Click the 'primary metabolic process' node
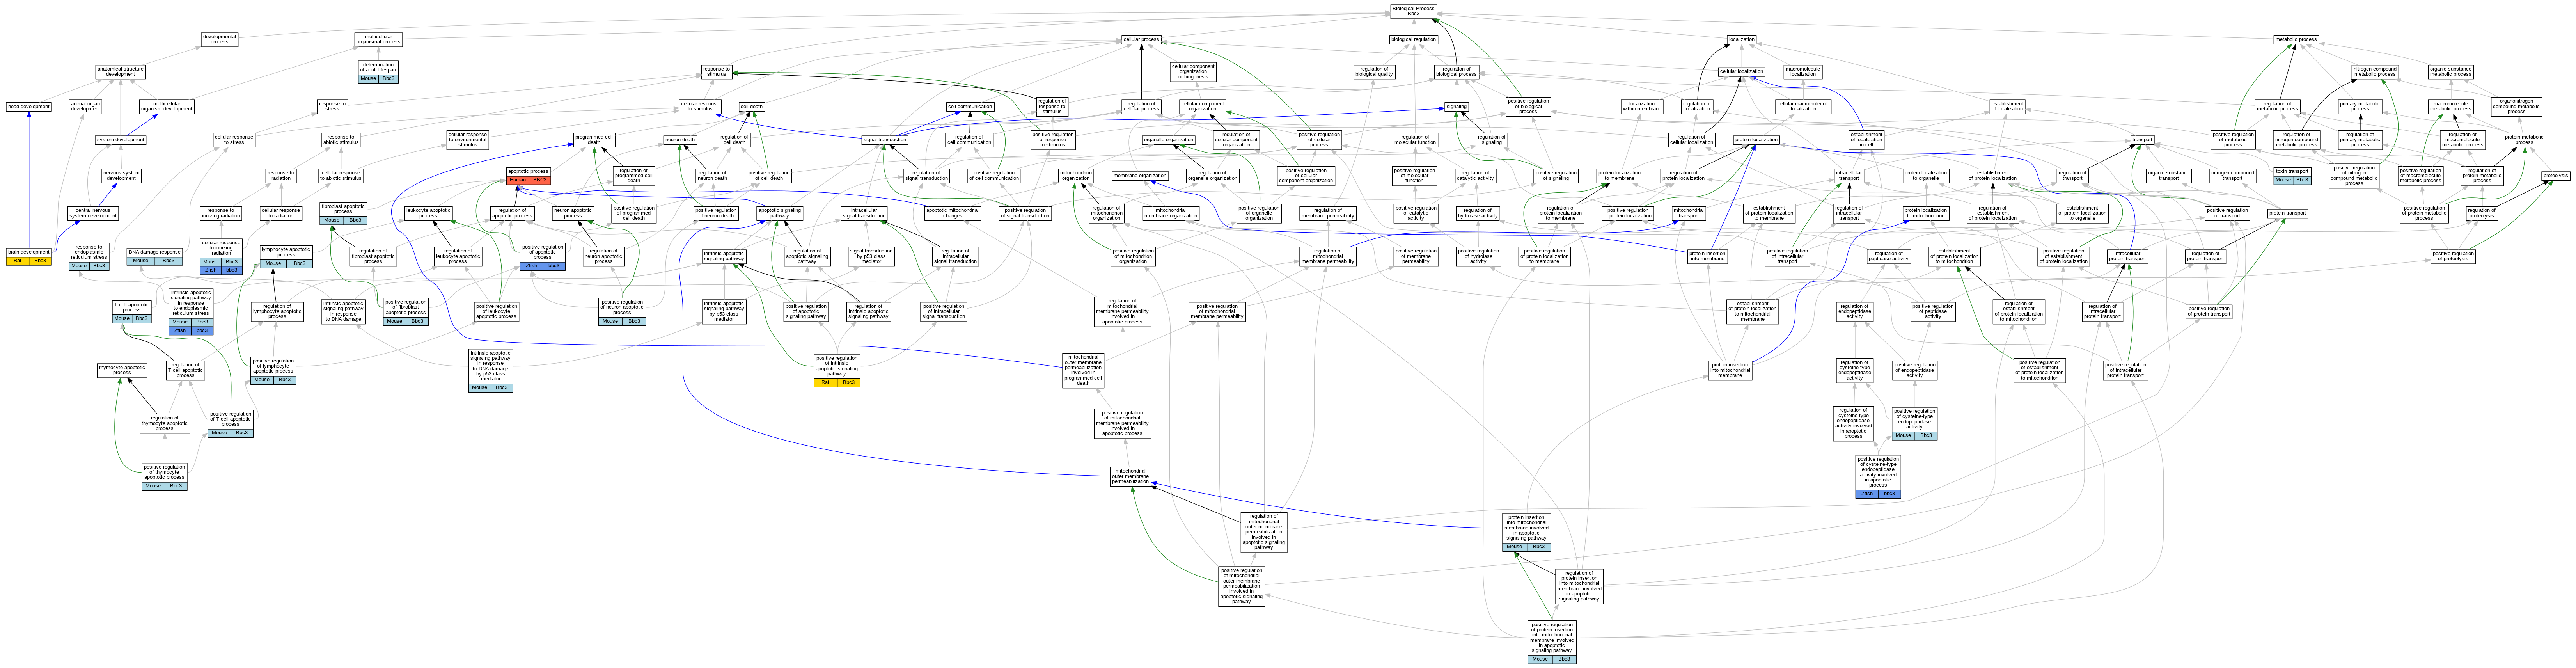The width and height of the screenshot is (2576, 668). coord(2360,106)
